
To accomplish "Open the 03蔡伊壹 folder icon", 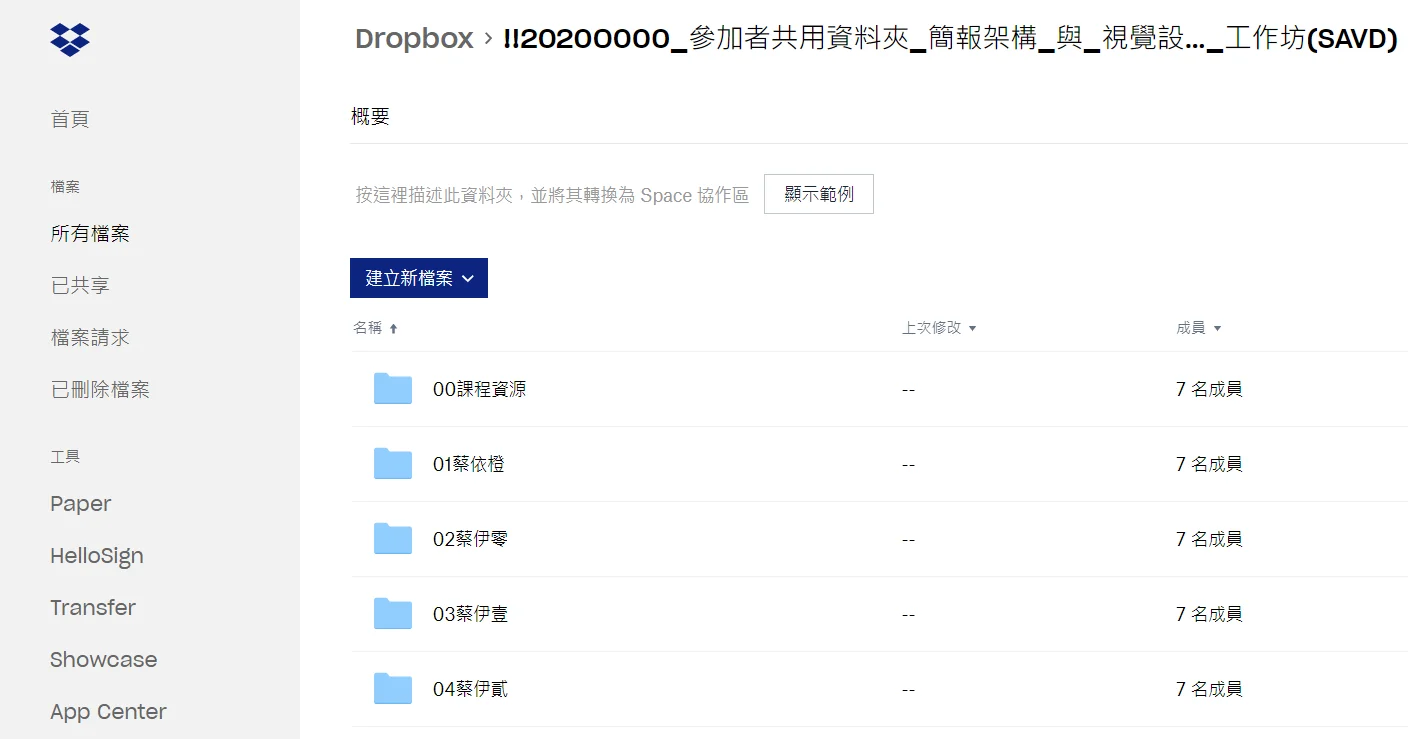I will [393, 614].
